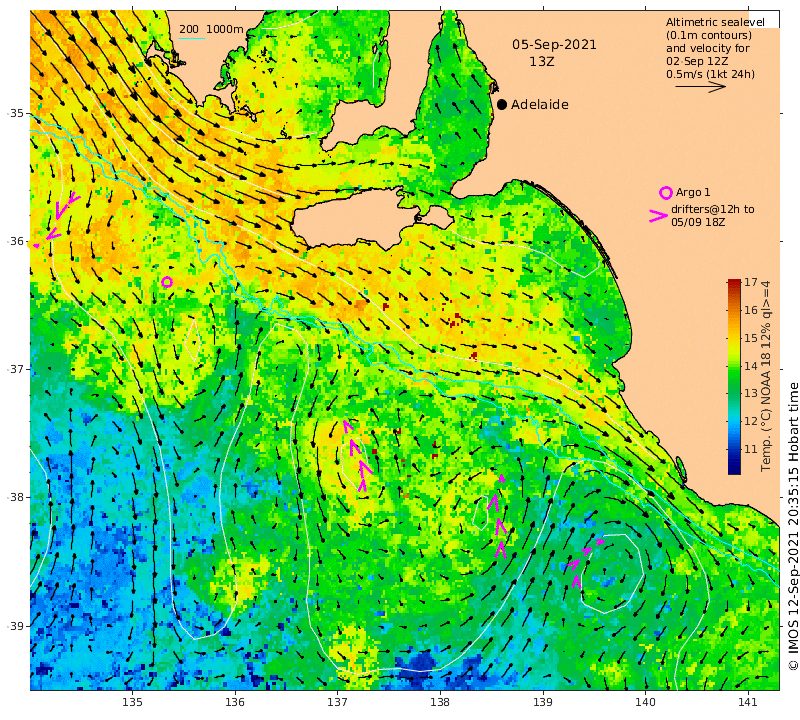Click the Argo 1 legend circle symbol
The image size is (800, 720).
point(666,193)
